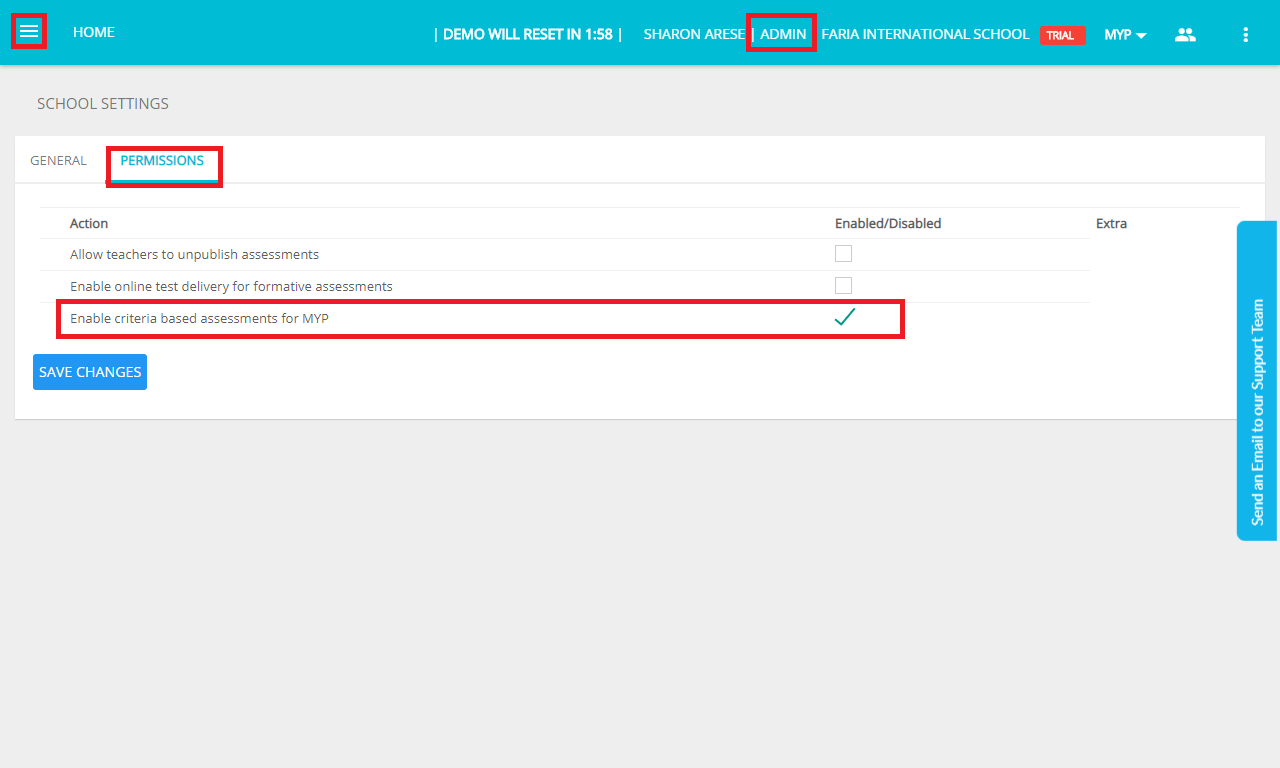The width and height of the screenshot is (1280, 768).
Task: Click the red TRIAL badge
Action: pos(1061,35)
